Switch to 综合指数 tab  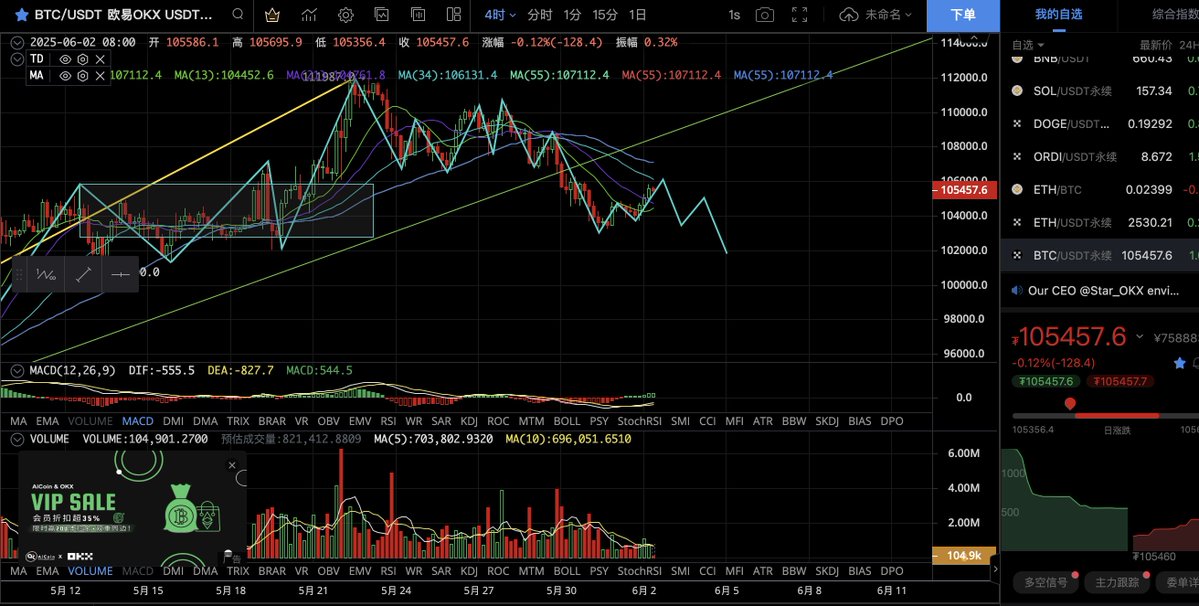click(x=1175, y=15)
